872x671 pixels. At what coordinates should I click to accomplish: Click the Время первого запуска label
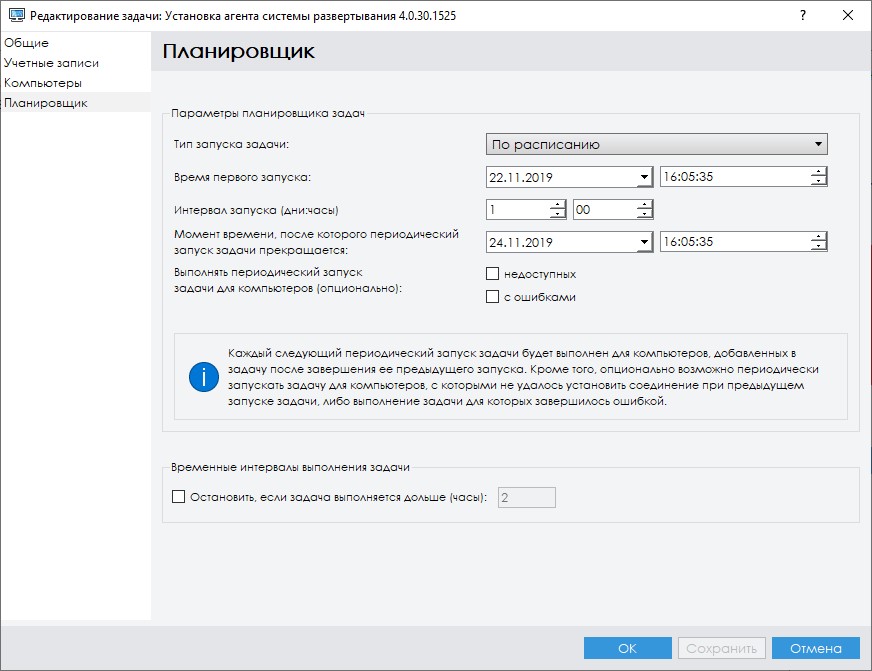242,177
